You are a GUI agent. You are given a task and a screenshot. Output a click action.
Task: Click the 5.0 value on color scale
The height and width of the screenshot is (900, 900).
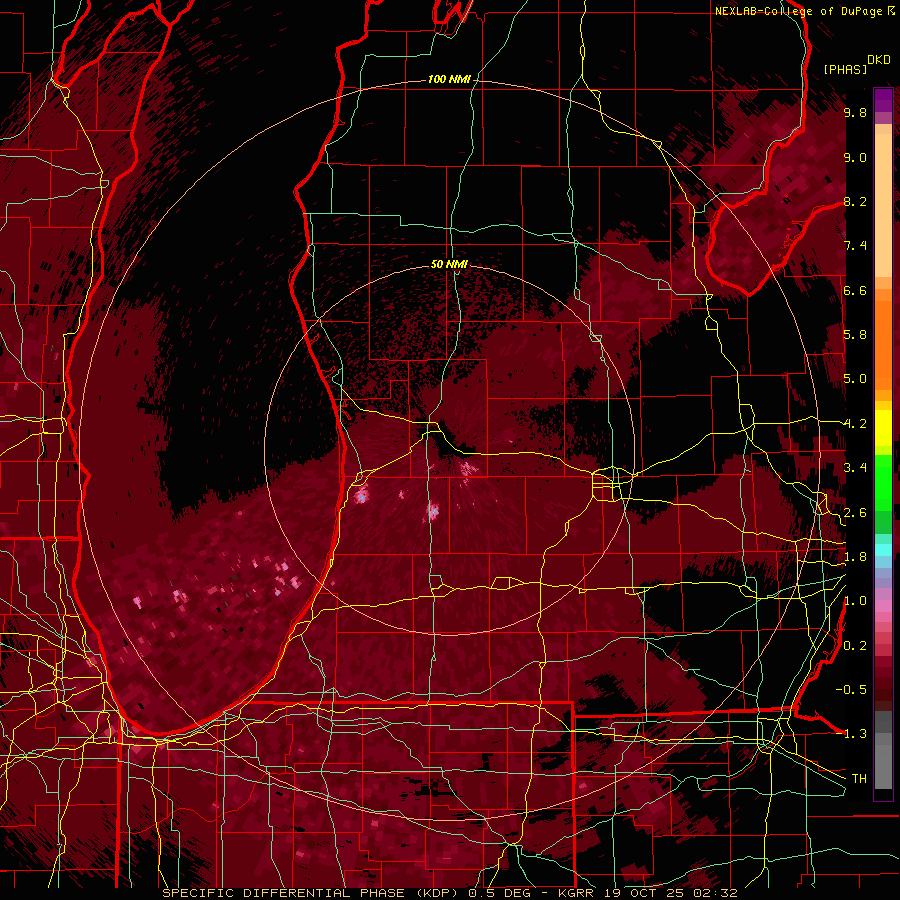(855, 379)
